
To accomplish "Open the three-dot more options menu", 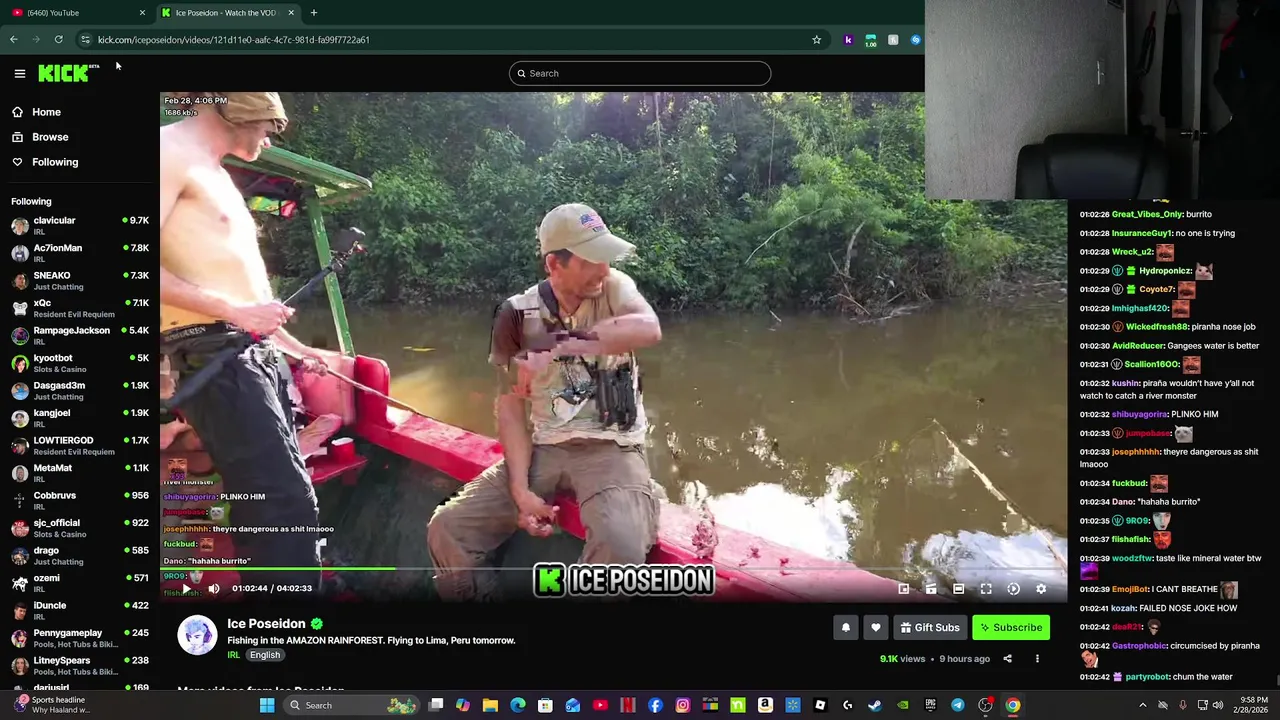I will (x=1037, y=659).
